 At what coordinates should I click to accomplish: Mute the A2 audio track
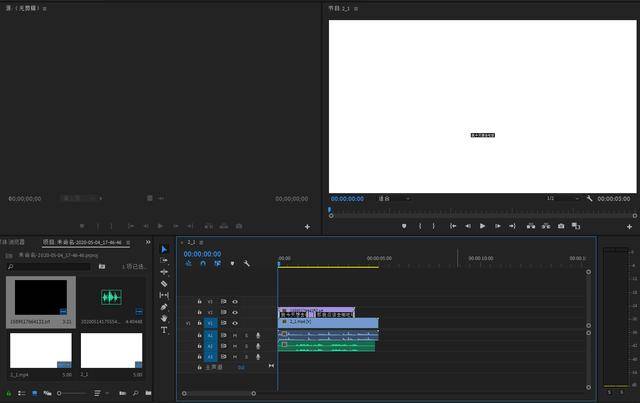tap(235, 346)
